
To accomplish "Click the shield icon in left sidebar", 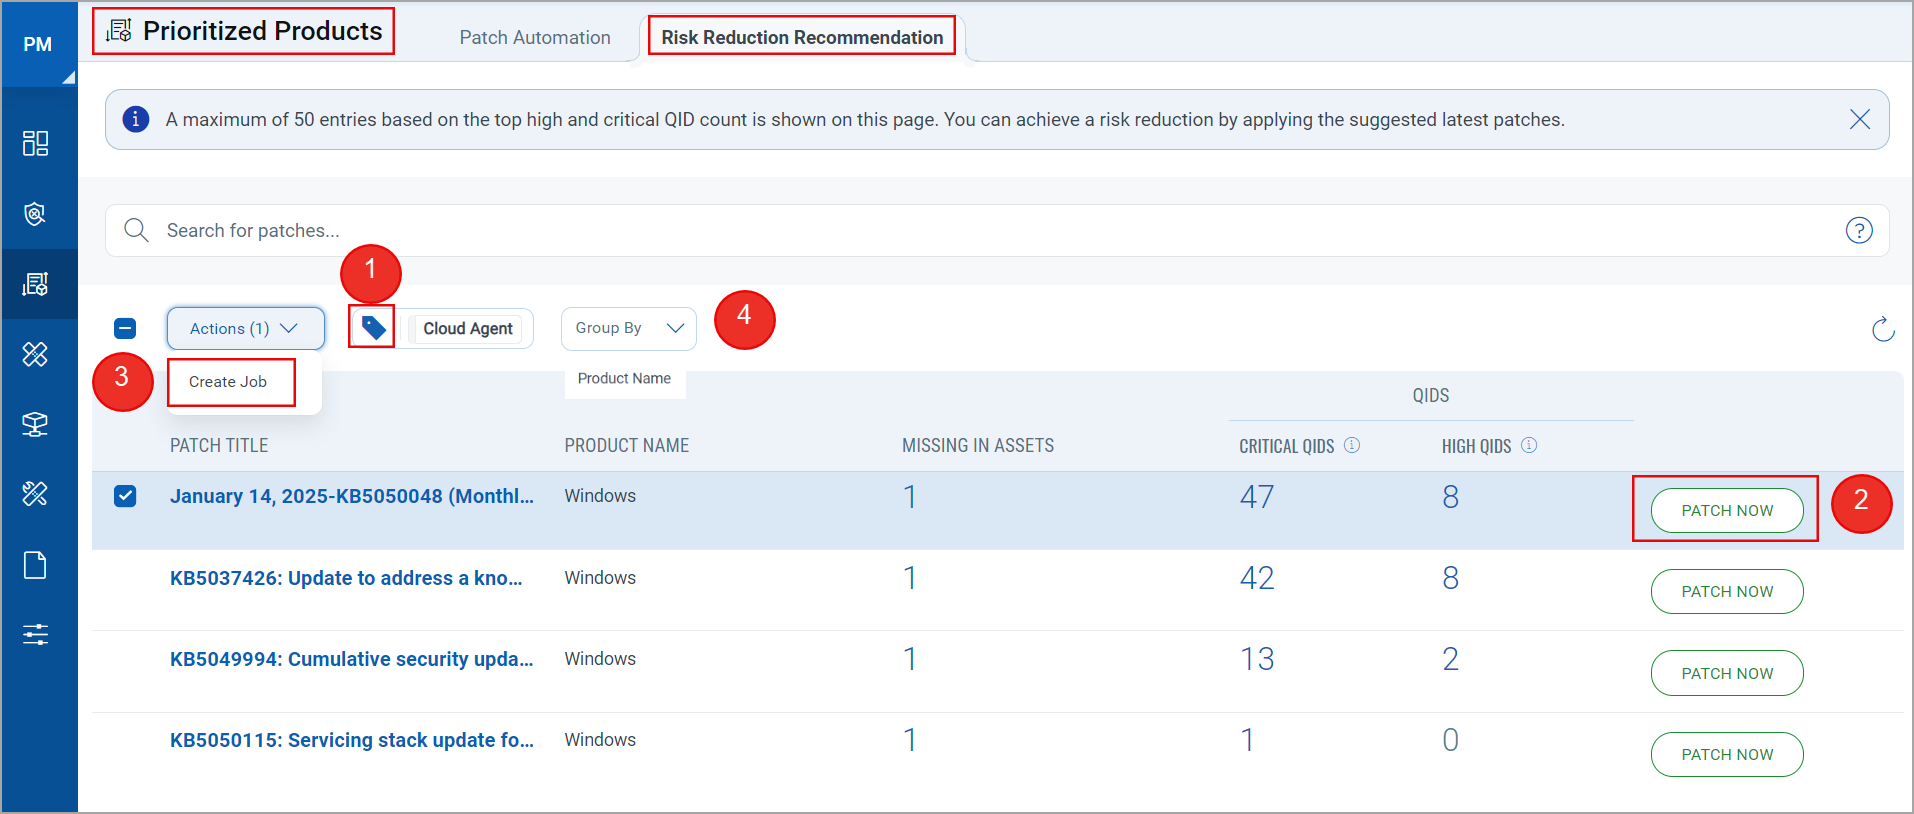I will tap(35, 213).
